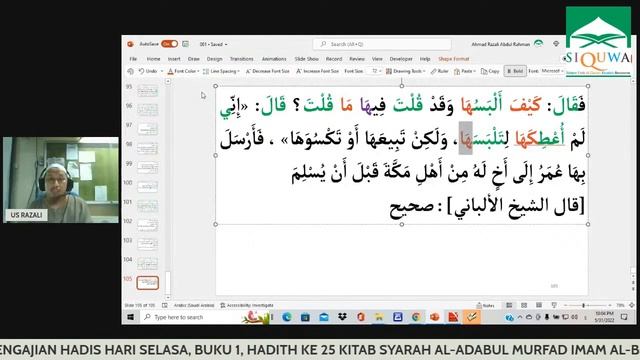640x360 pixels.
Task: Open the Paste dropdown
Action: (465, 71)
